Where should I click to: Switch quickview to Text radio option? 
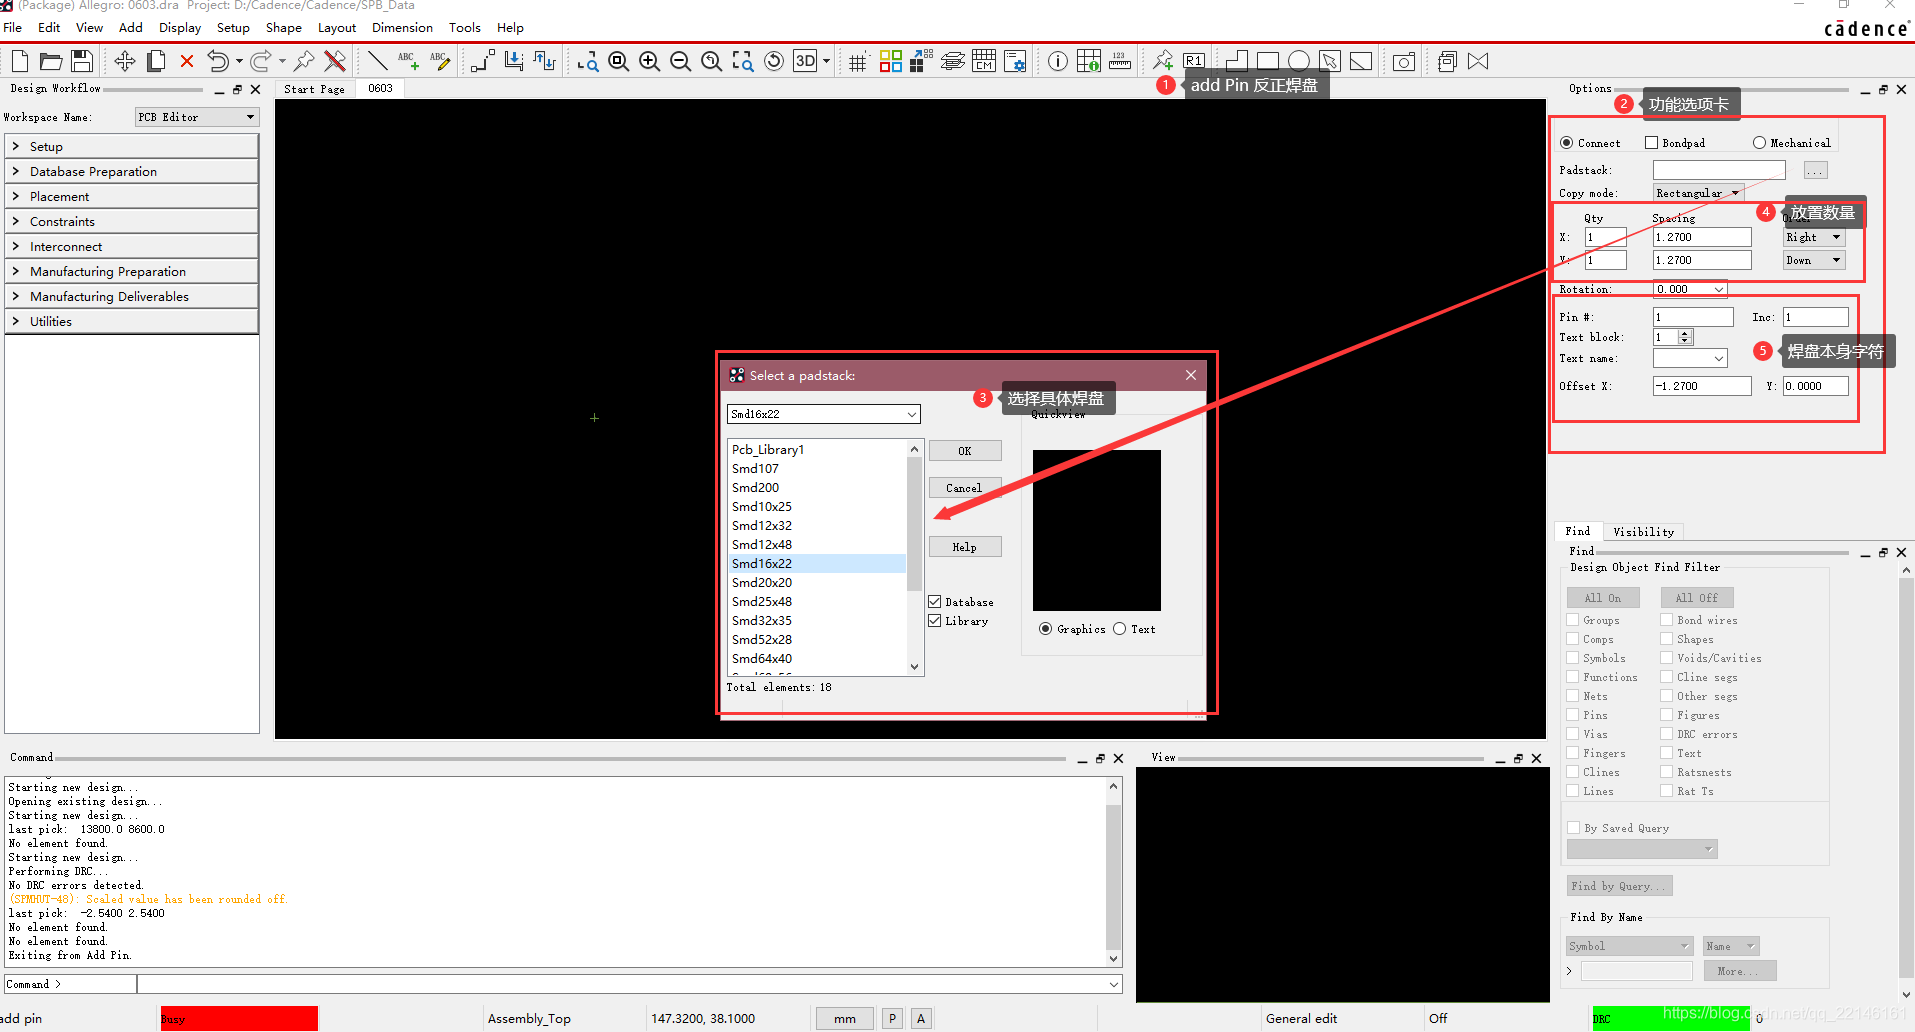[1120, 629]
